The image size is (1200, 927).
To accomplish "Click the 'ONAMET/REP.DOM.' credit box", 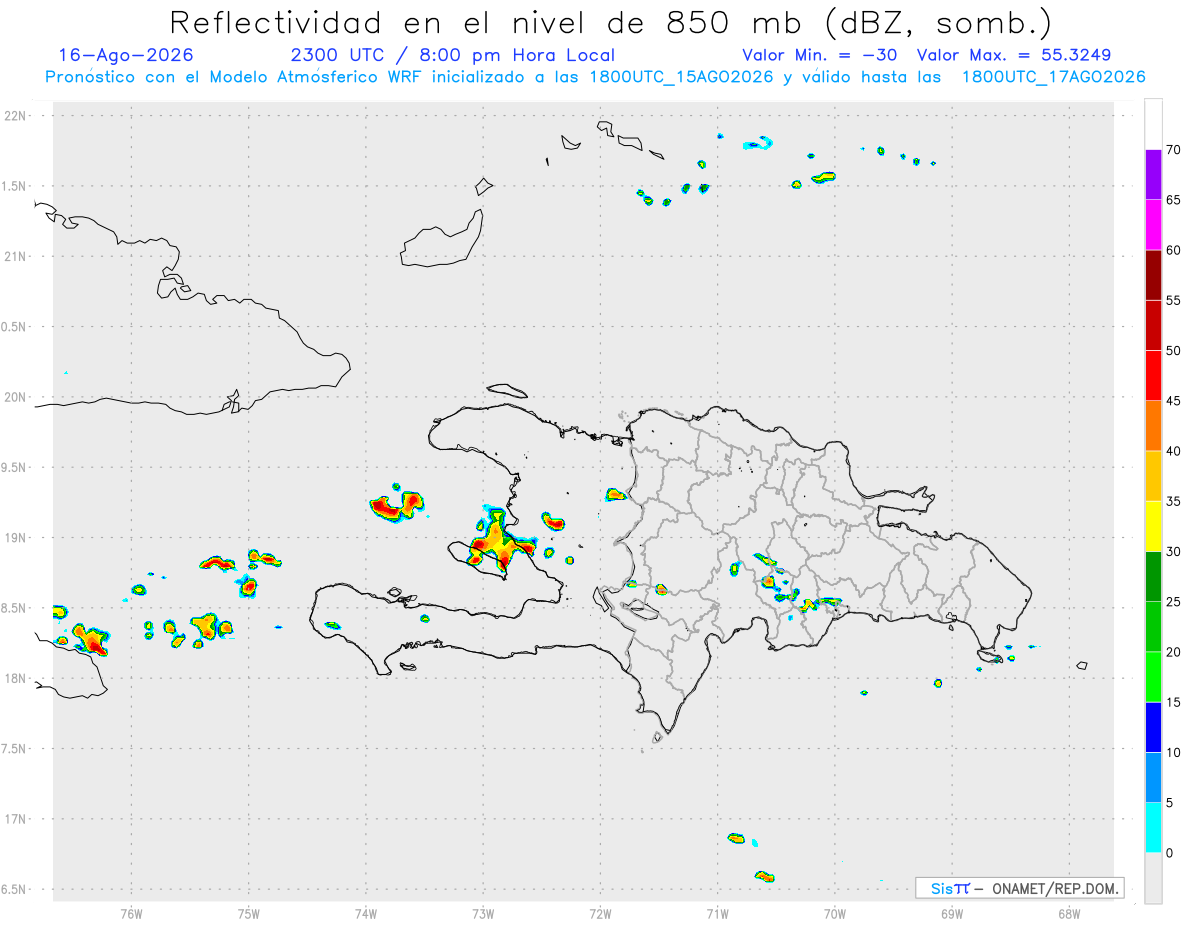I will (1019, 888).
